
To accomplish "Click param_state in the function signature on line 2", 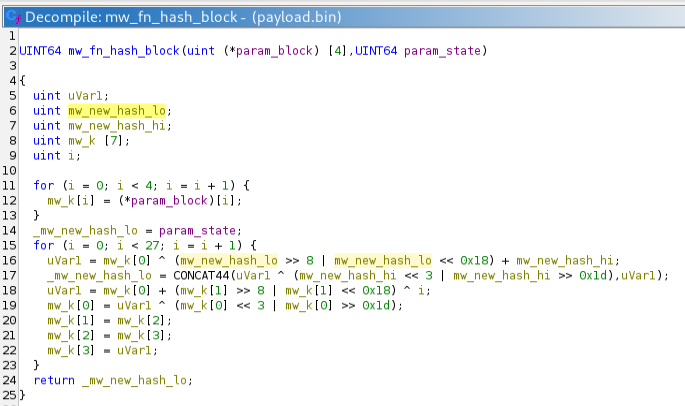I will [x=442, y=51].
